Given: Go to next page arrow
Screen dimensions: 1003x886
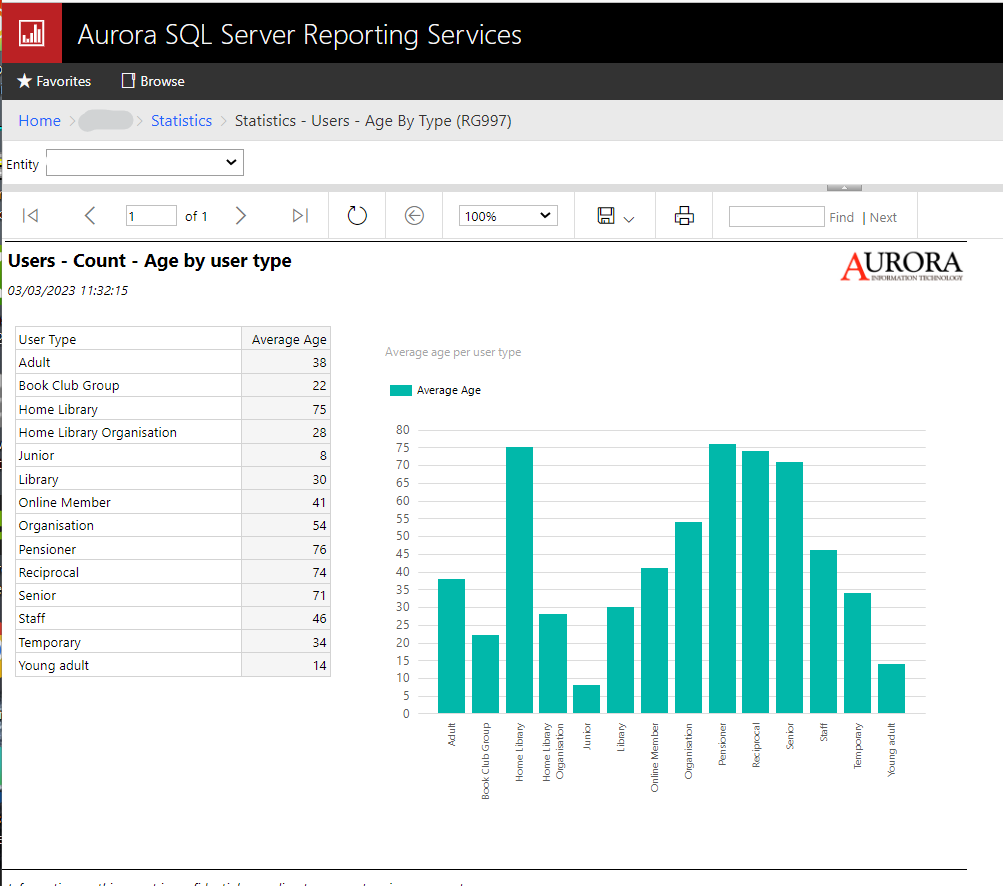Looking at the screenshot, I should pos(241,216).
